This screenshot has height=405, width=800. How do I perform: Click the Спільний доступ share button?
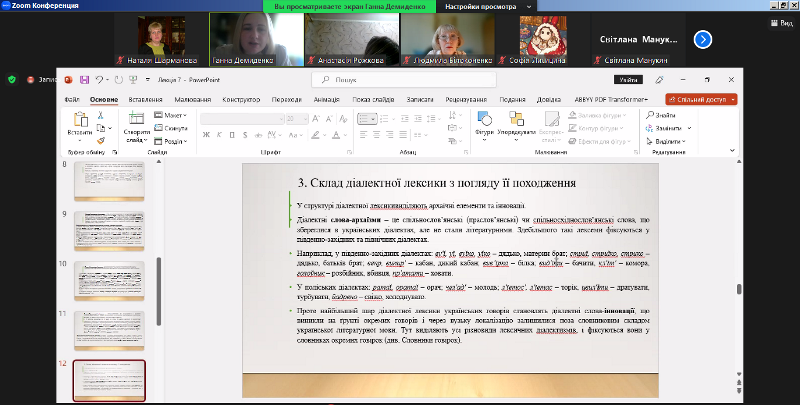tap(699, 99)
